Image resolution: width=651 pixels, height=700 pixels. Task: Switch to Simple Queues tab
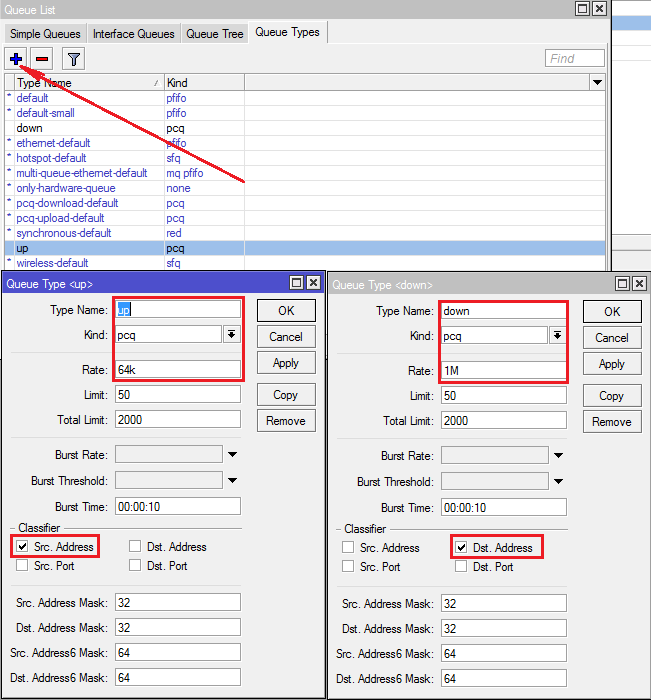point(45,34)
